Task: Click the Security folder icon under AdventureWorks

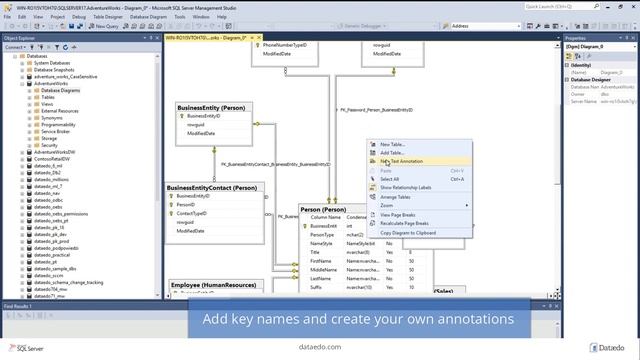Action: tap(37, 145)
